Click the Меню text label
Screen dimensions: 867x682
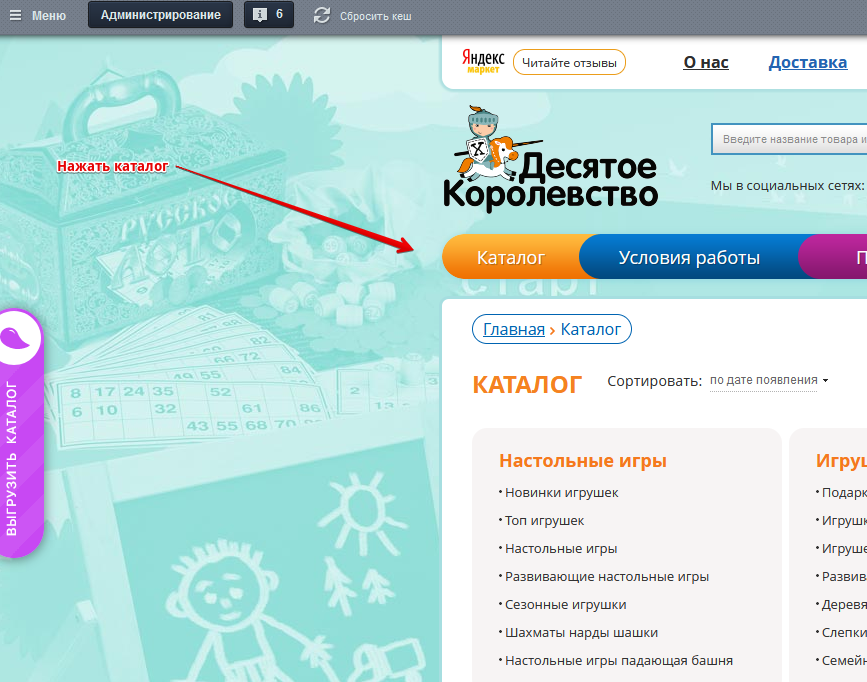tap(49, 16)
